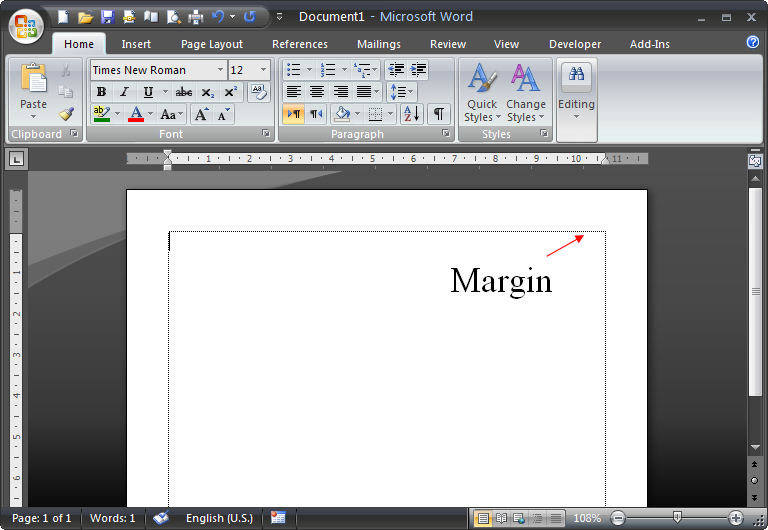Open Word Help question mark
Image resolution: width=768 pixels, height=530 pixels.
click(x=752, y=42)
